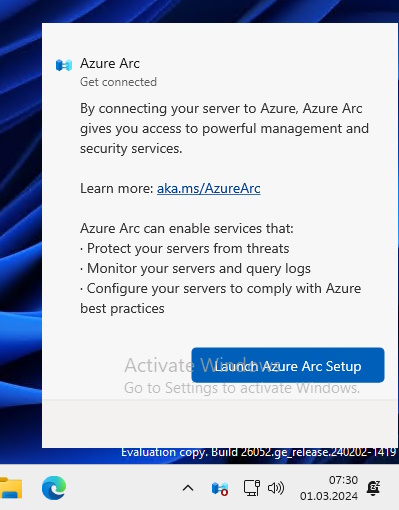Click the "By connecting your server" paragraph
399x510 pixels.
click(224, 129)
